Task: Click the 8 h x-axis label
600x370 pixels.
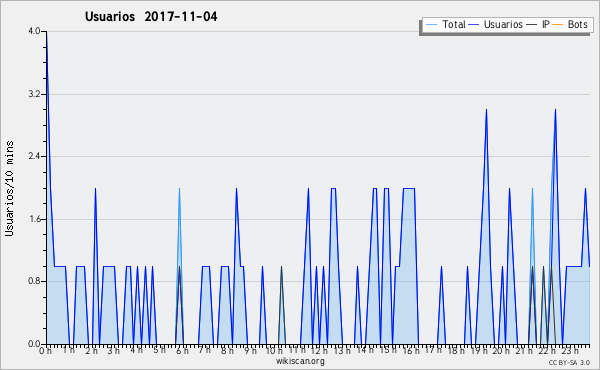Action: [x=227, y=351]
